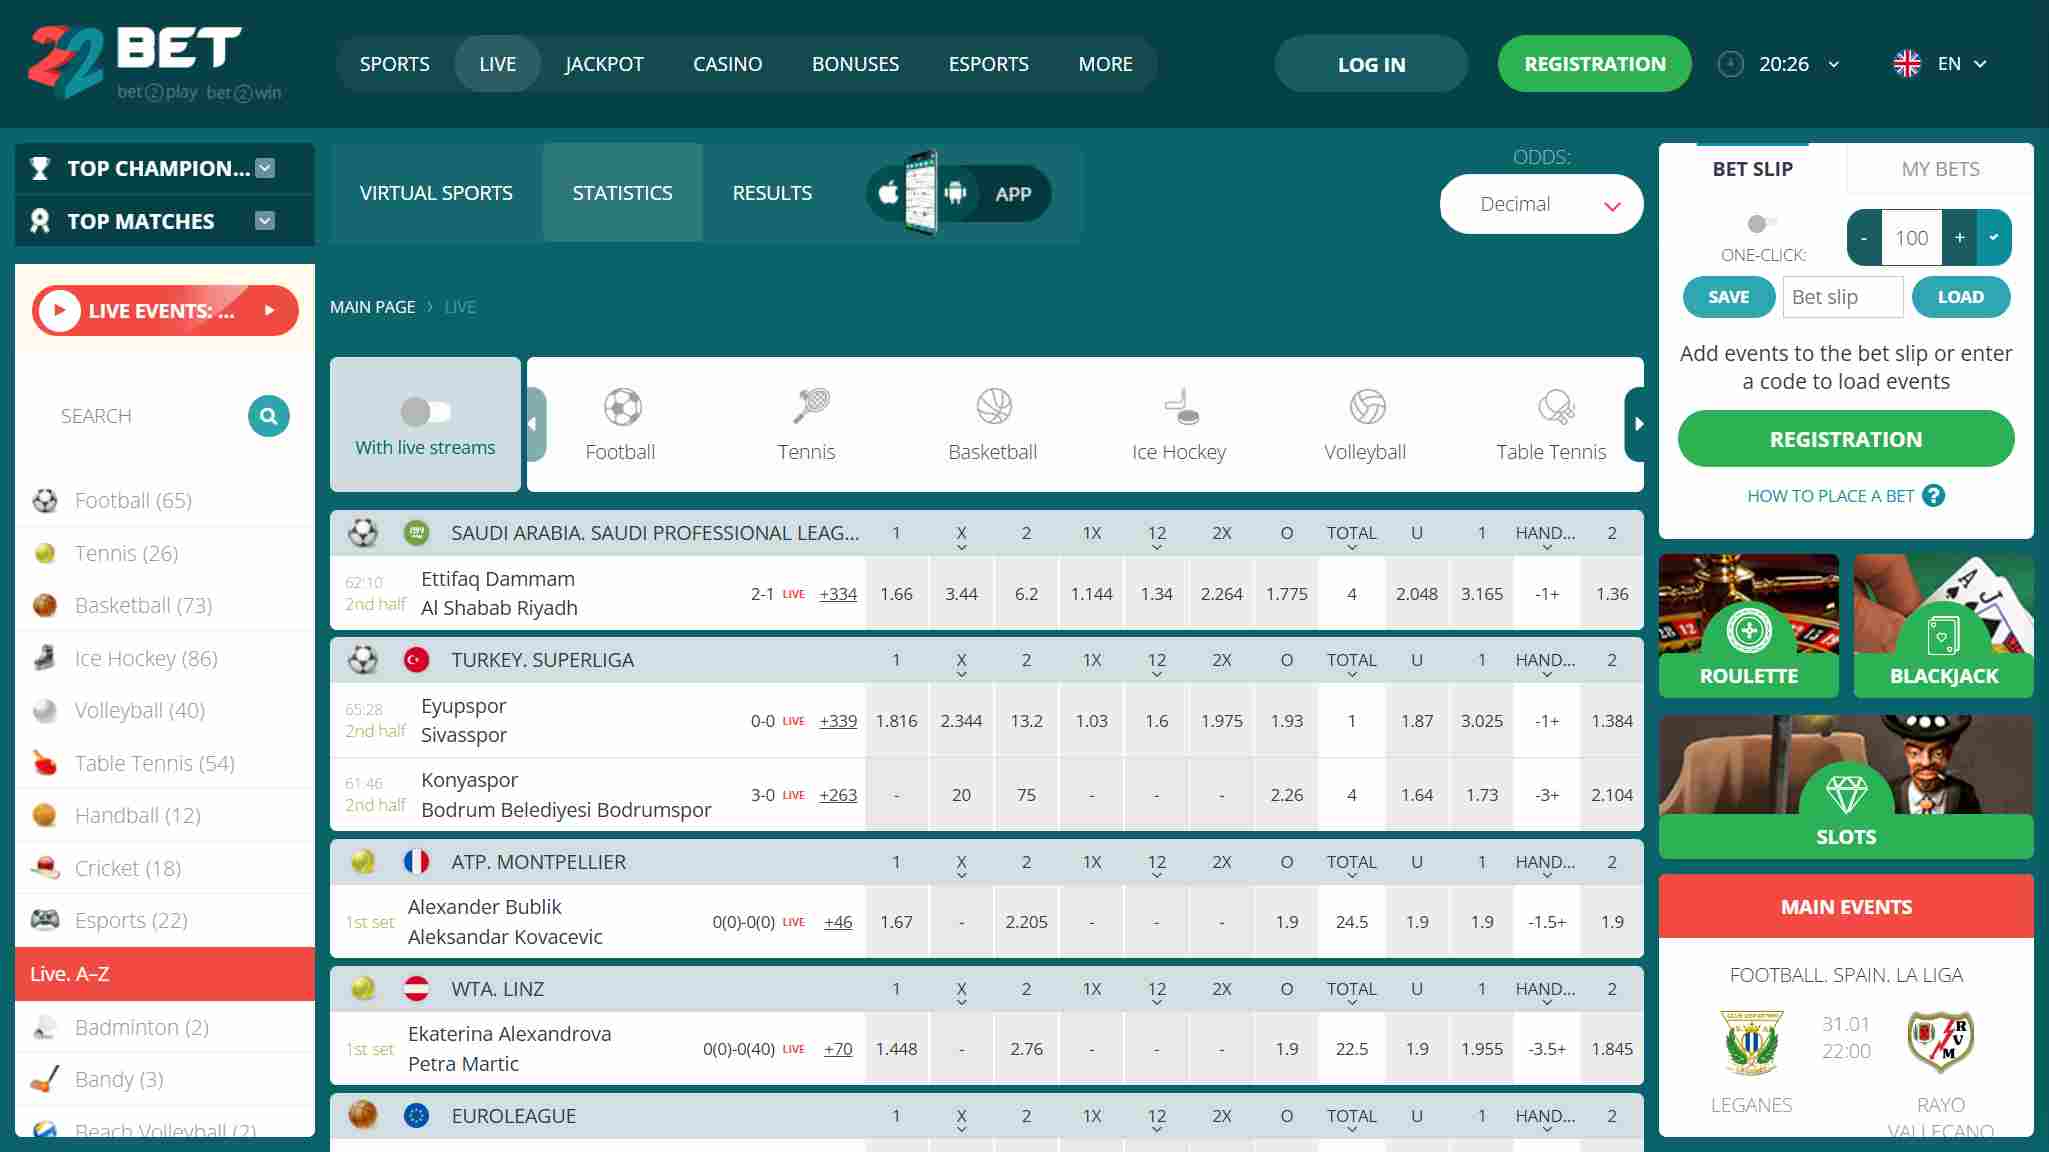The image size is (2049, 1152).
Task: Click the question mark help icon
Action: pyautogui.click(x=1934, y=496)
